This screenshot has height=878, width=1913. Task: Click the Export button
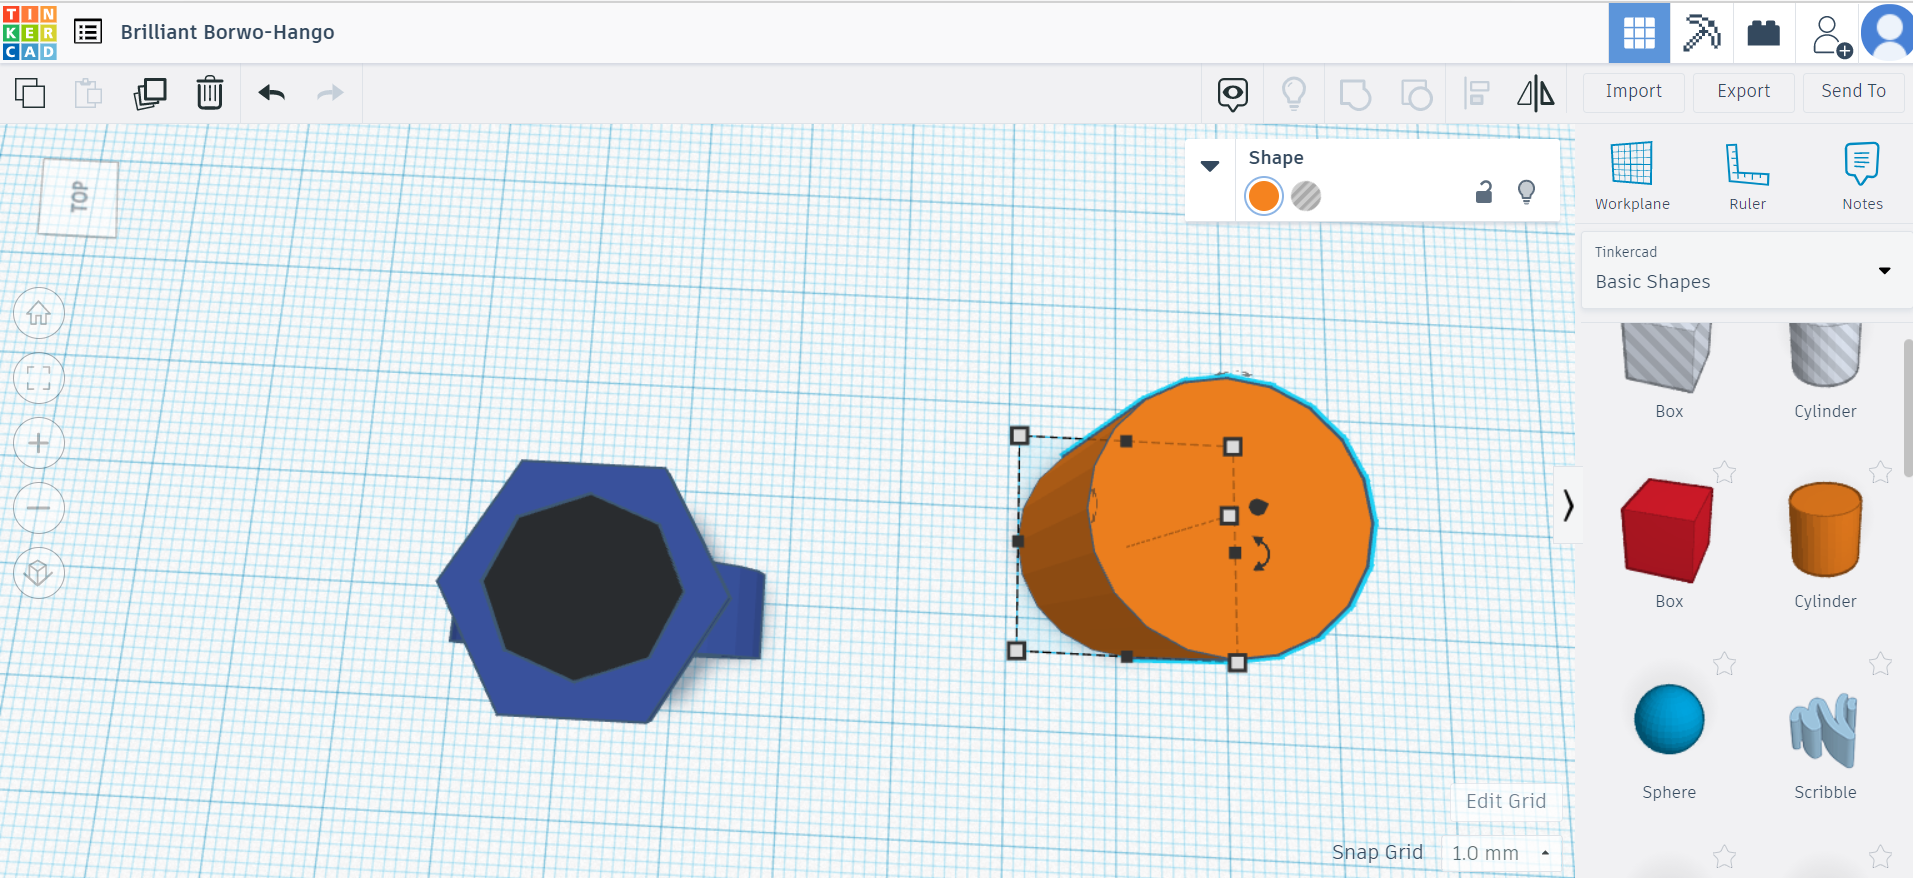click(x=1744, y=92)
